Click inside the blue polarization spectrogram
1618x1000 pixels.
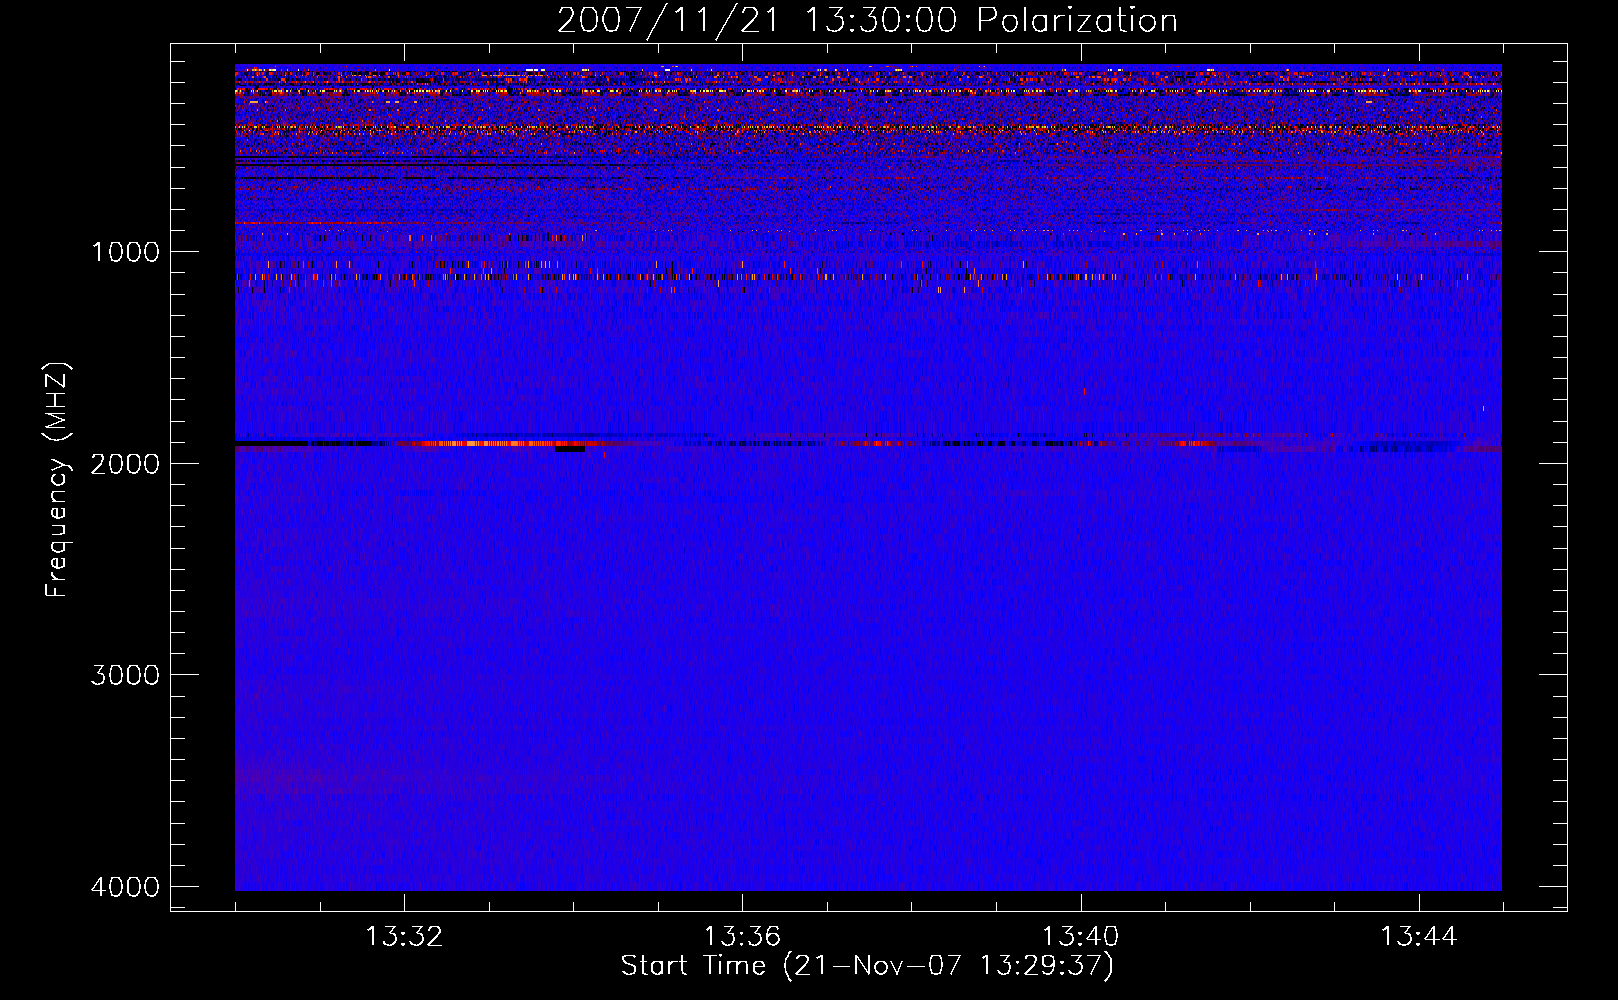(868, 478)
